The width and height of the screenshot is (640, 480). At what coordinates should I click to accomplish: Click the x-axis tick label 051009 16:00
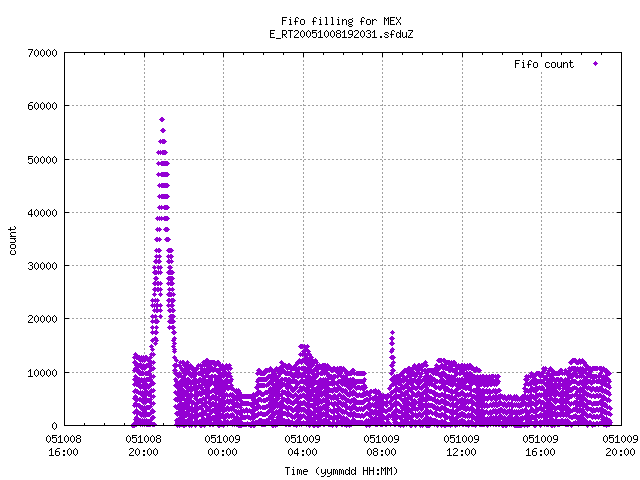pyautogui.click(x=541, y=446)
